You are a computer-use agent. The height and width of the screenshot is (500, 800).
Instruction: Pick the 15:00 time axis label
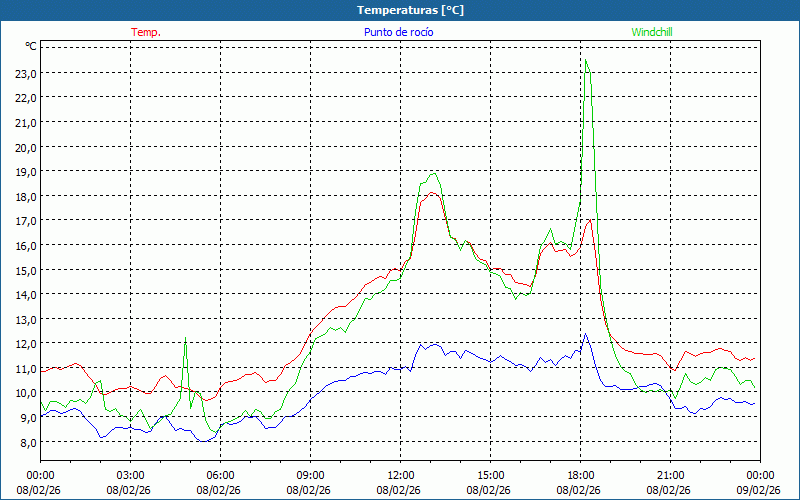click(490, 475)
